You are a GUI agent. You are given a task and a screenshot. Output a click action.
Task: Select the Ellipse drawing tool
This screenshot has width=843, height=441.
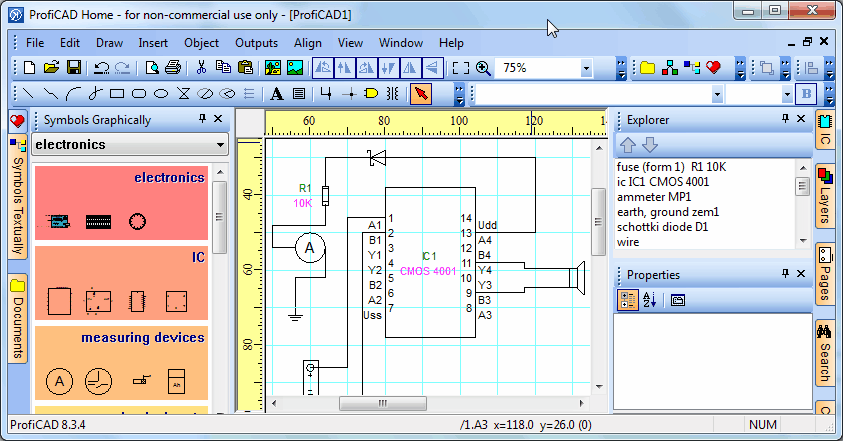point(161,94)
